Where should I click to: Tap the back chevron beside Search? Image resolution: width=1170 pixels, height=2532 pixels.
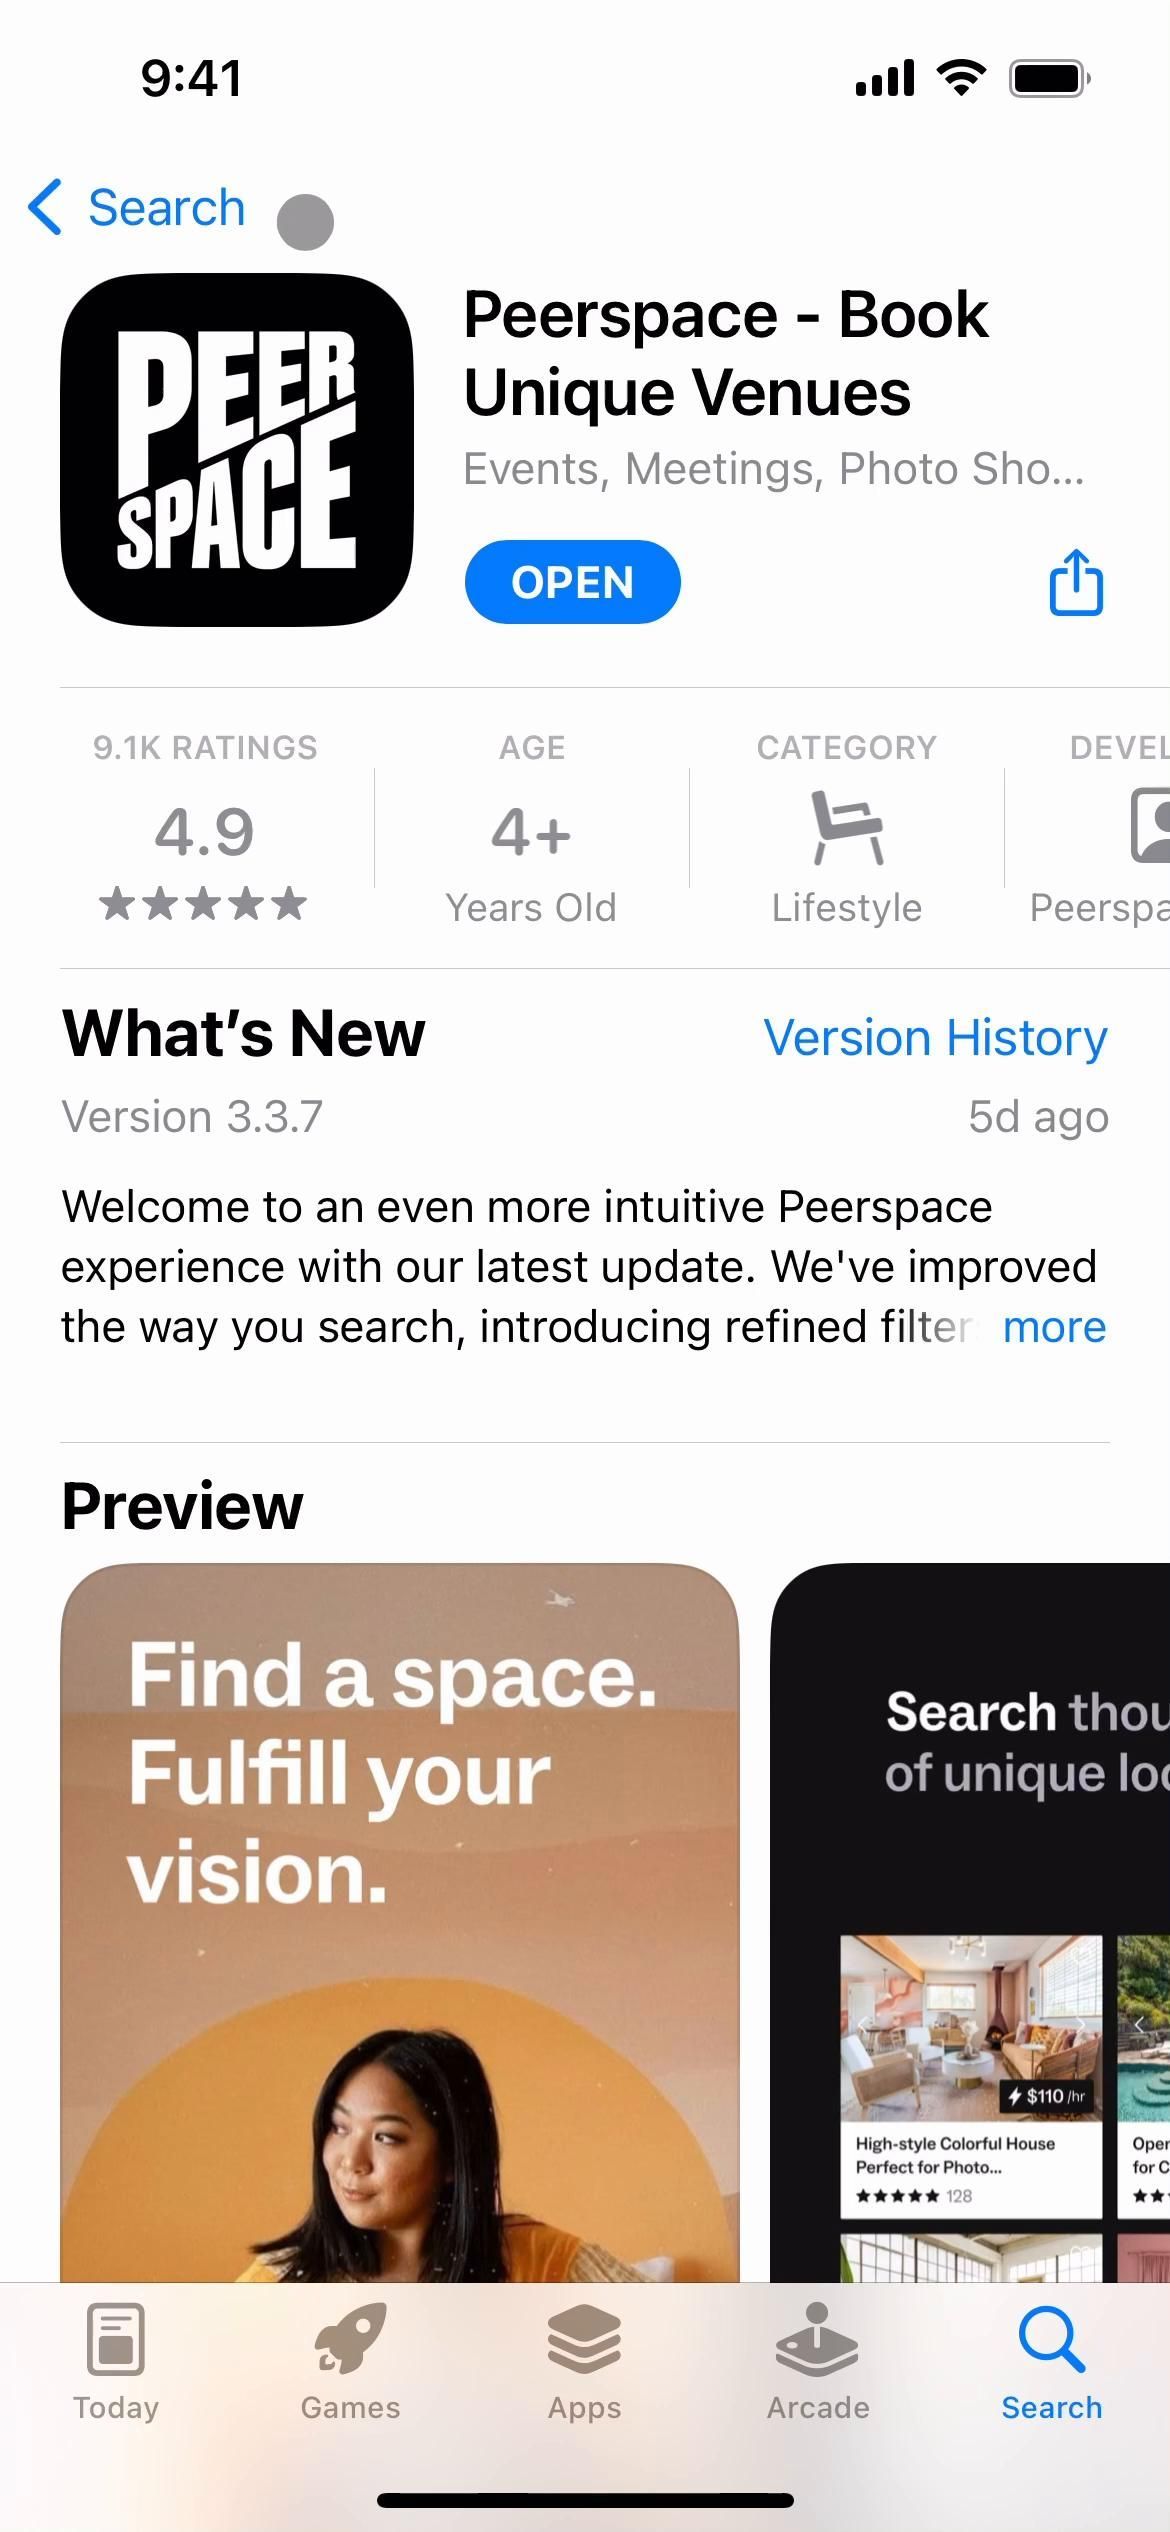[45, 207]
